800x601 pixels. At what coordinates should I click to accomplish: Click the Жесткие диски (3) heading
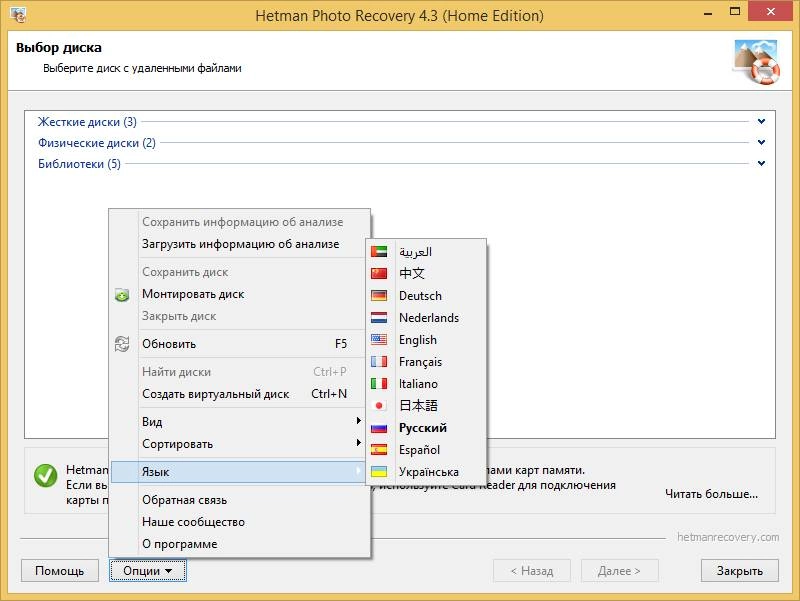pyautogui.click(x=87, y=121)
